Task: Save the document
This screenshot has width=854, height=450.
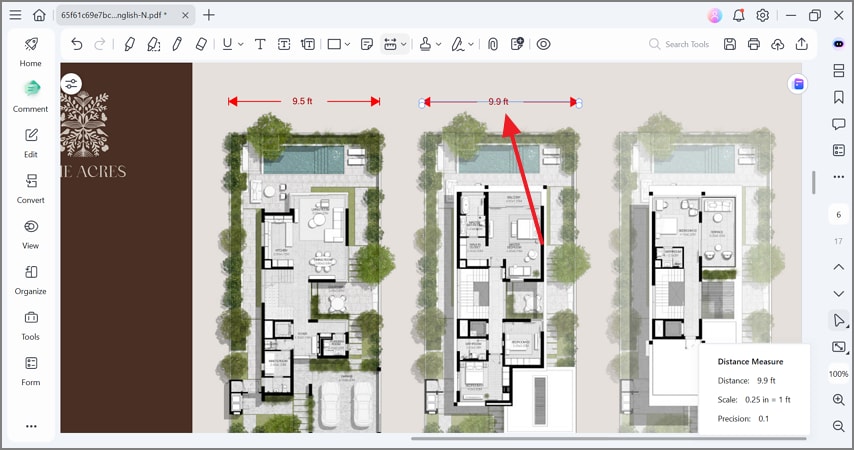Action: (x=730, y=44)
